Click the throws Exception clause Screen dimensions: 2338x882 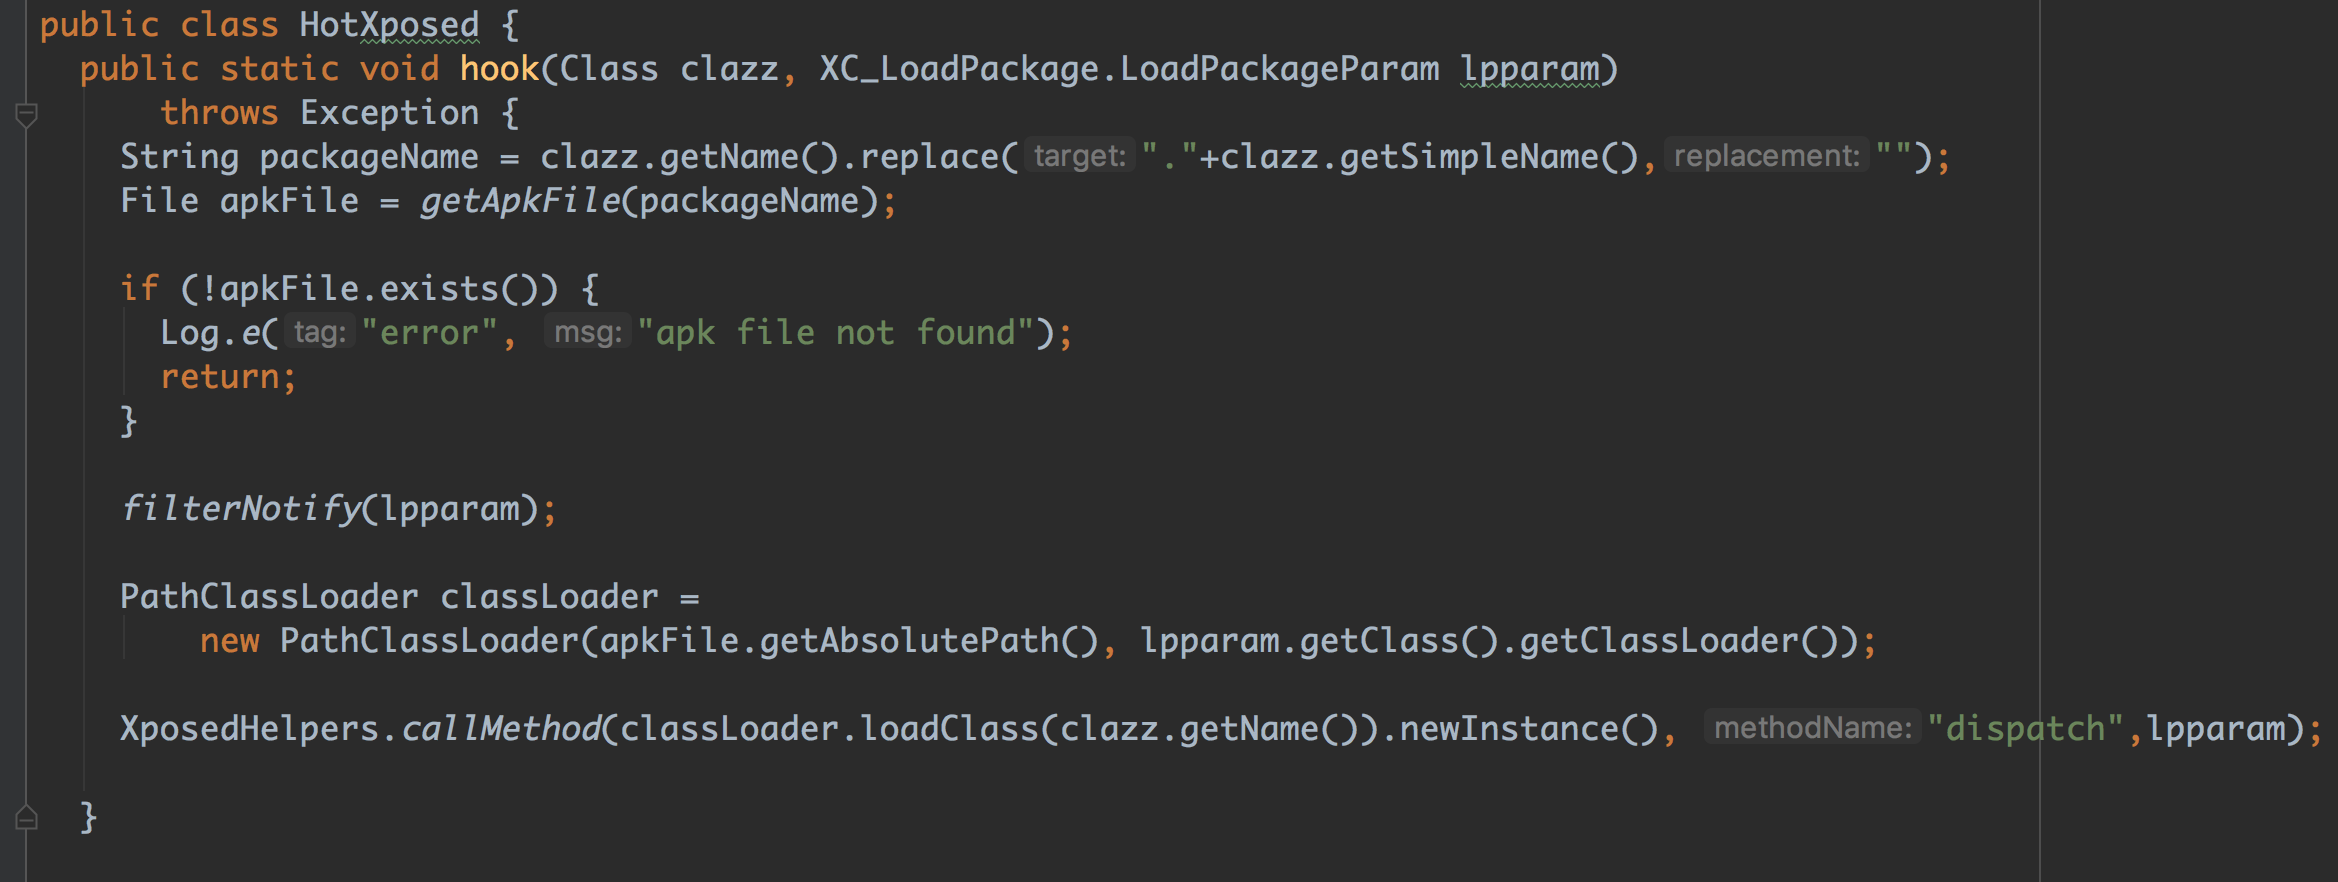[x=320, y=113]
